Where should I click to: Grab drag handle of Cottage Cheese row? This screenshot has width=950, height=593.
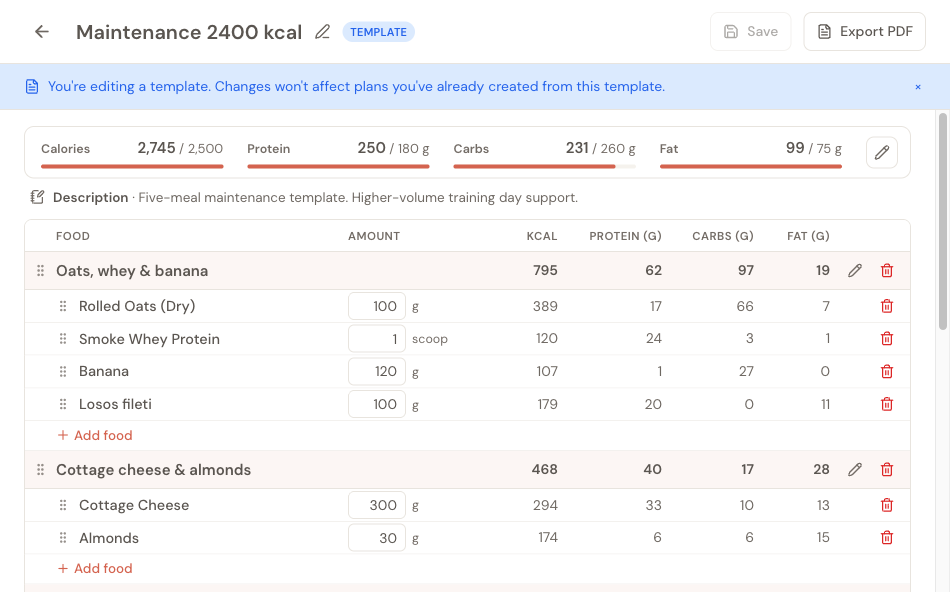(x=63, y=505)
